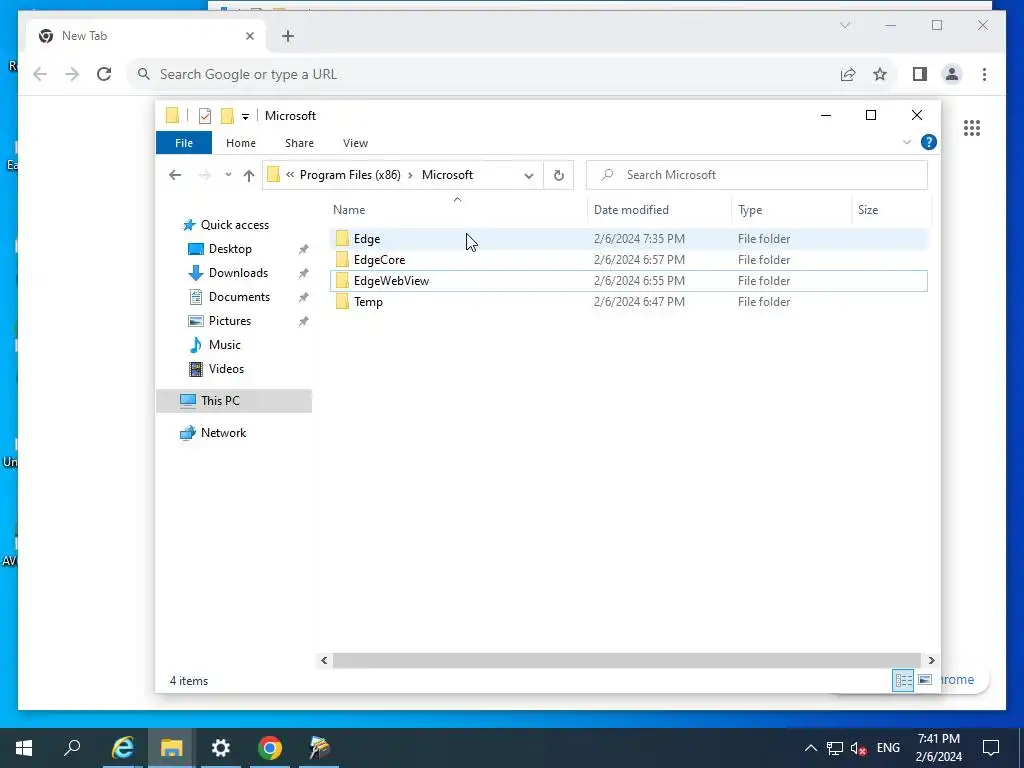
Task: Open the Share ribbon tab
Action: pos(299,143)
